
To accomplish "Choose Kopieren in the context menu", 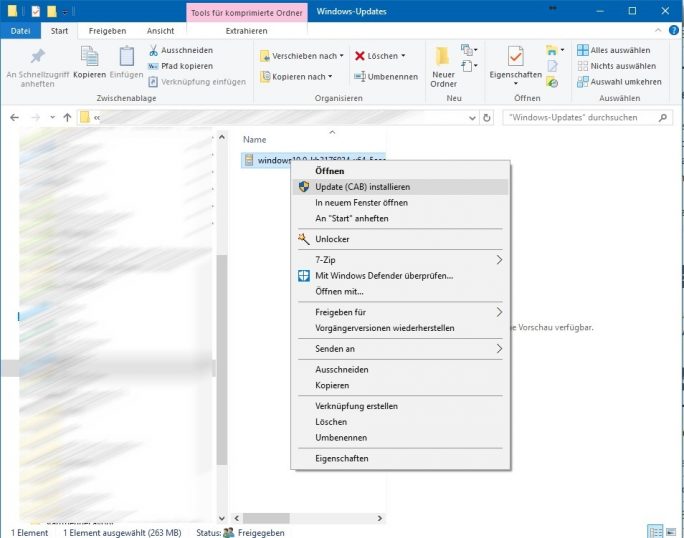I will 400,386.
